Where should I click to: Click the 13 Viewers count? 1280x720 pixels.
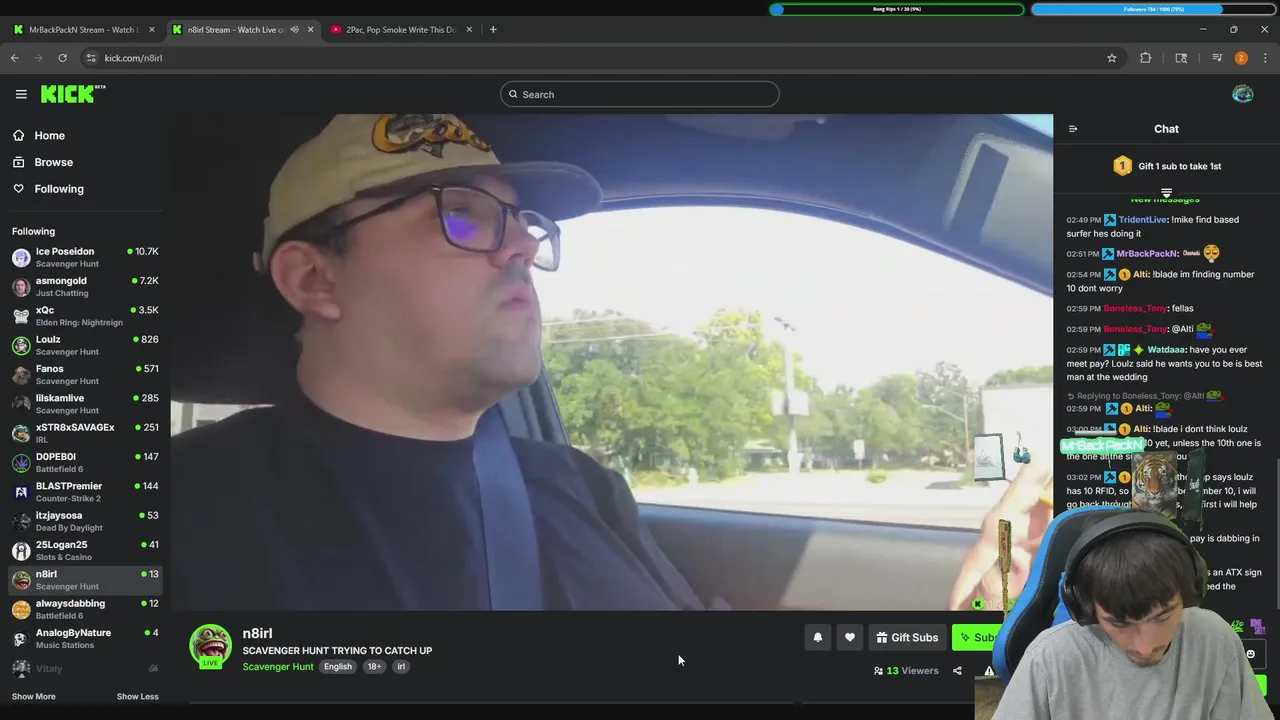(906, 671)
